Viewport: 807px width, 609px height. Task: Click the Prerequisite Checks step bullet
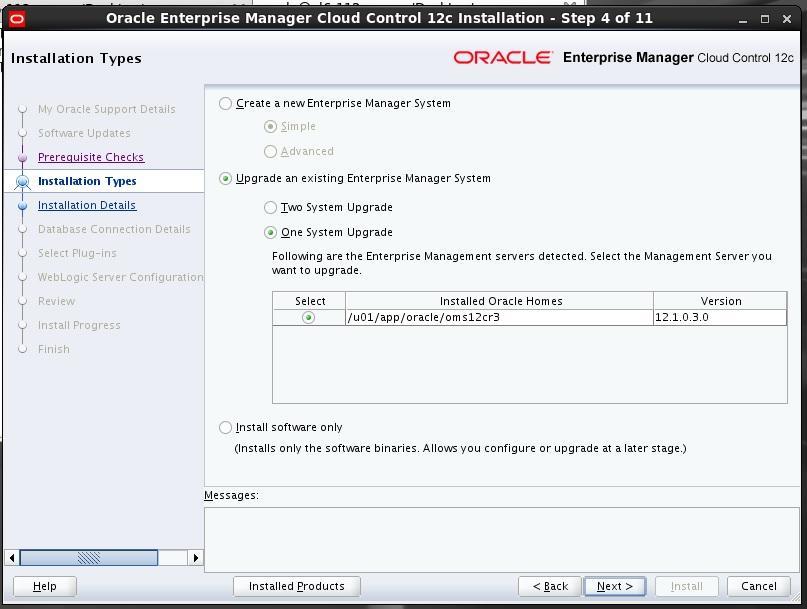(23, 158)
